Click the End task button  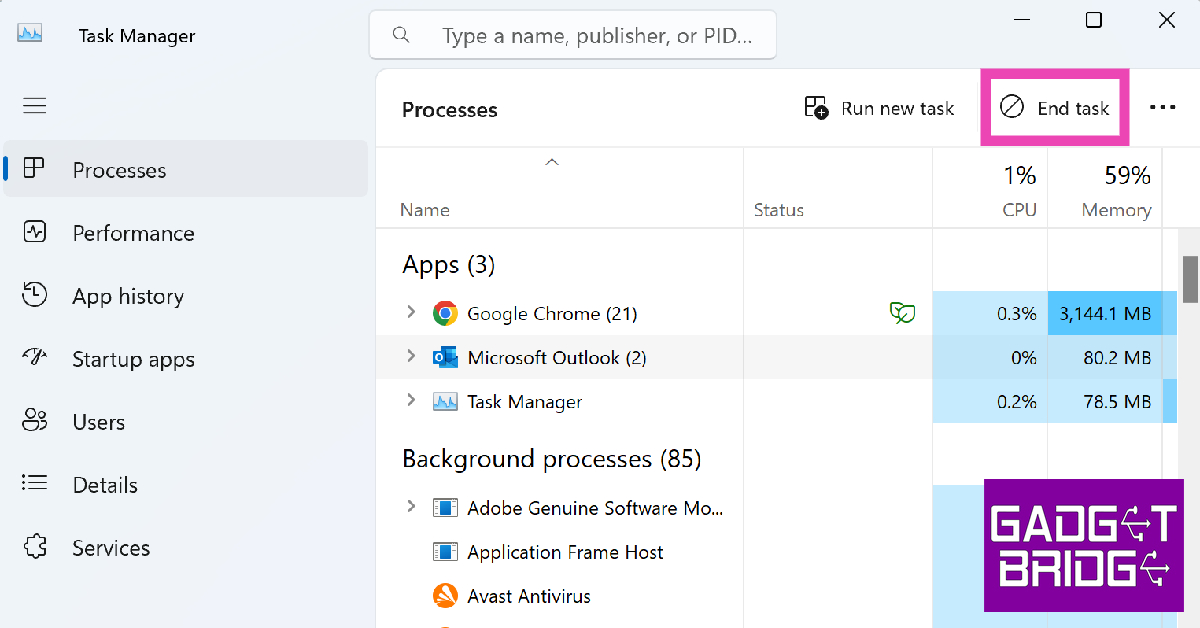pyautogui.click(x=1056, y=108)
